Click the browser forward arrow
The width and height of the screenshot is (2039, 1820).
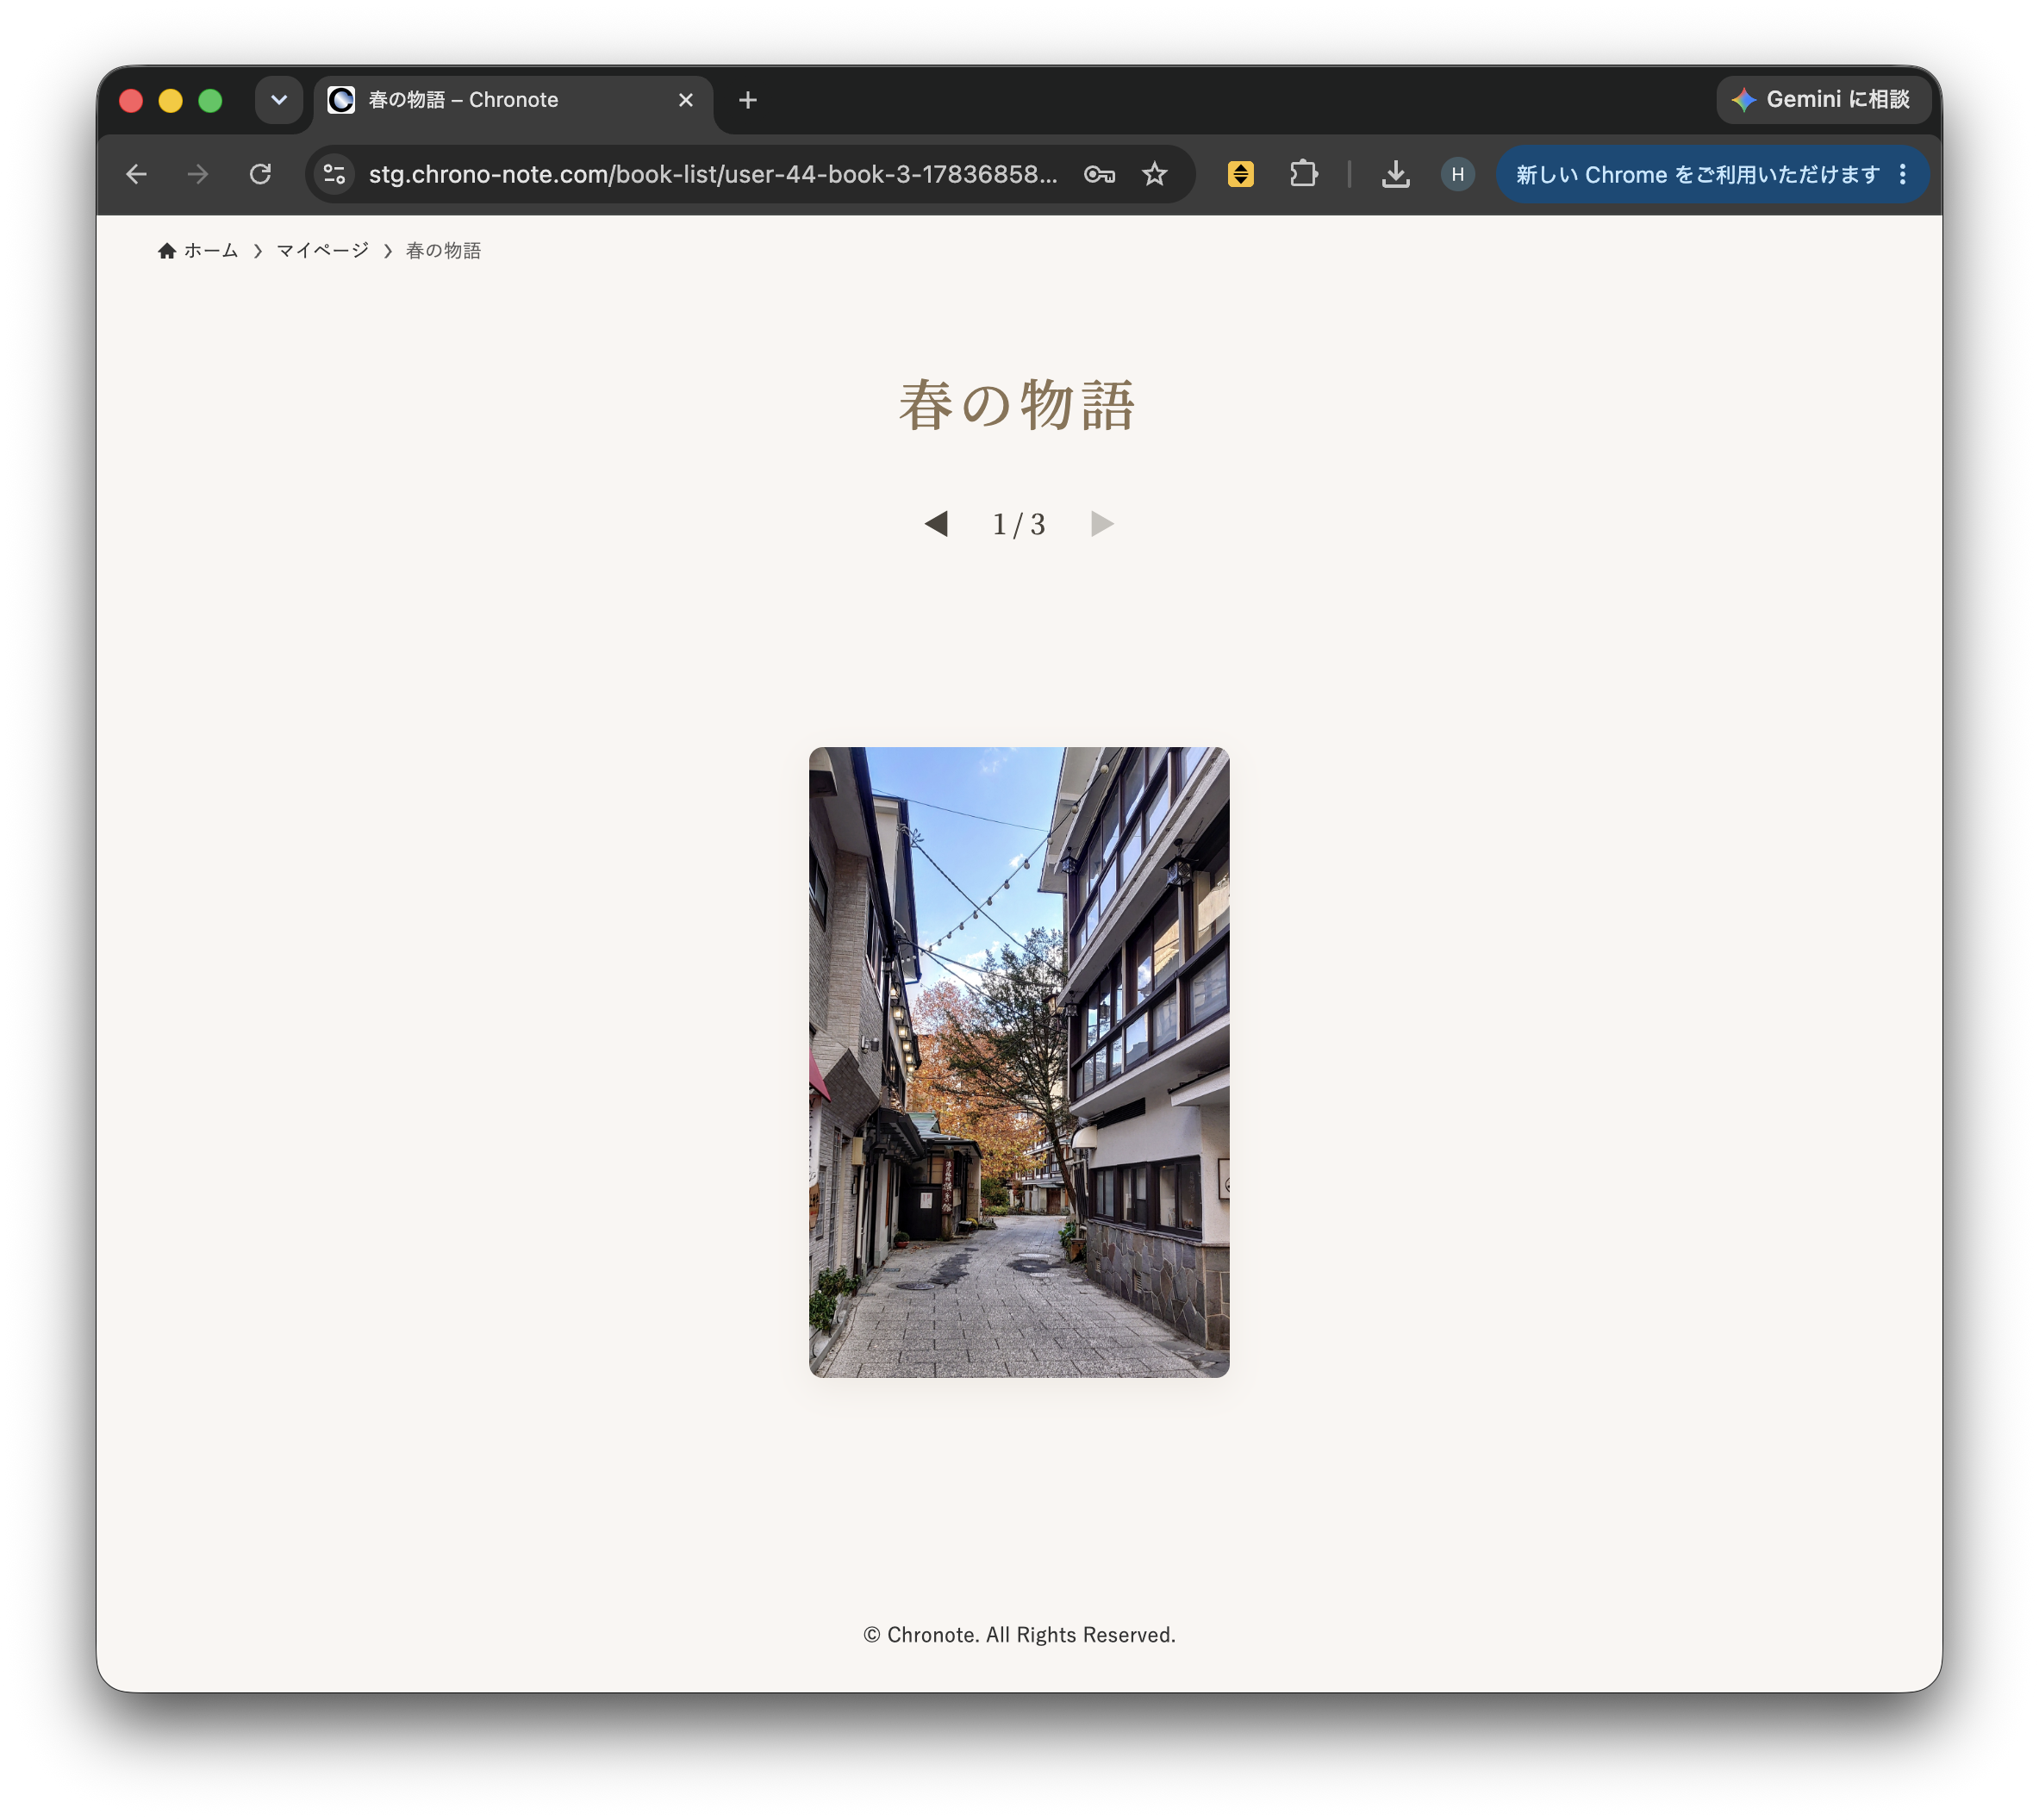point(198,174)
